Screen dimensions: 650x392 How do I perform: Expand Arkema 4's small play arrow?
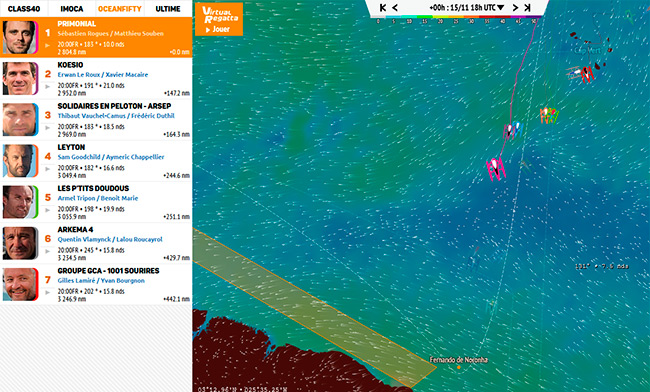(48, 251)
